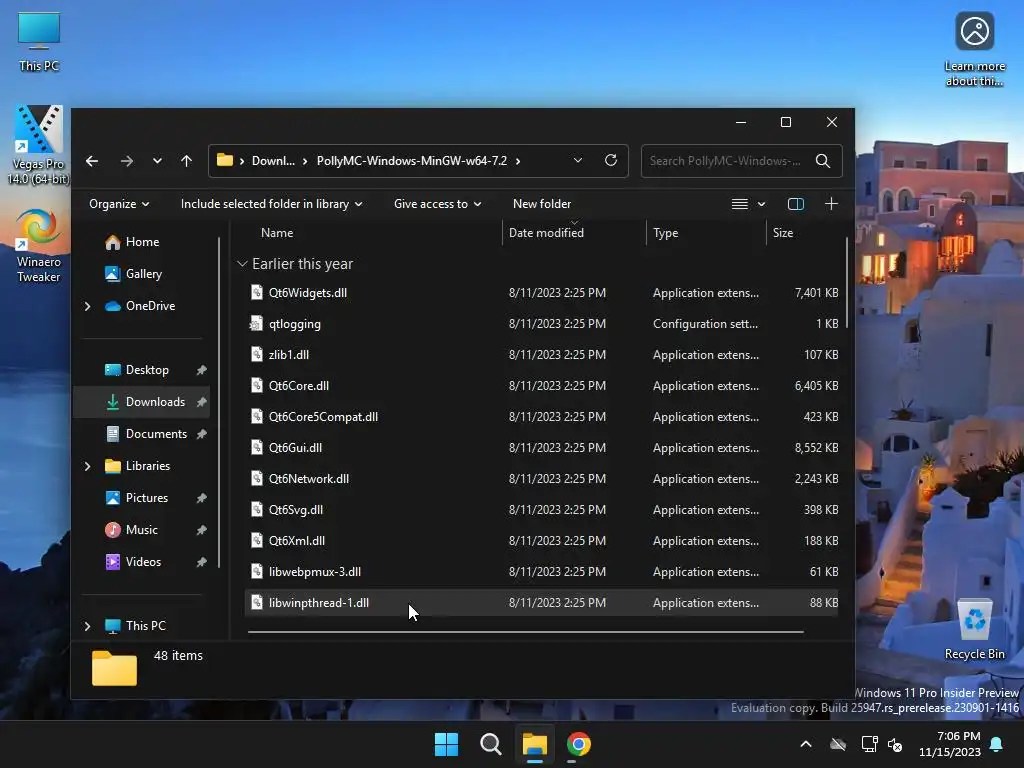Select the Qt6Xml.dll file
1024x768 pixels.
(541, 541)
